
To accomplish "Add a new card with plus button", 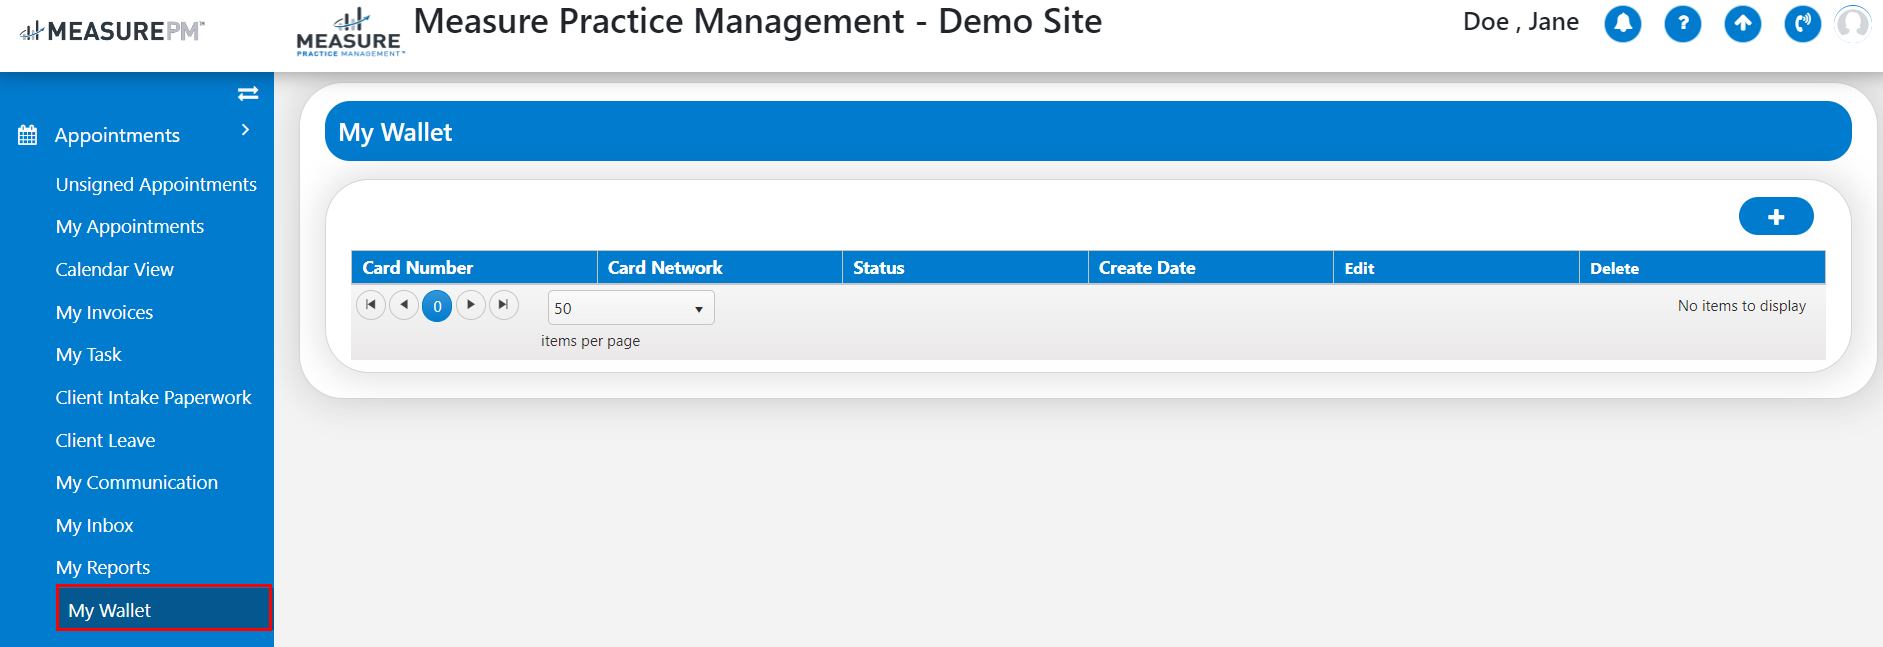I will (x=1776, y=216).
